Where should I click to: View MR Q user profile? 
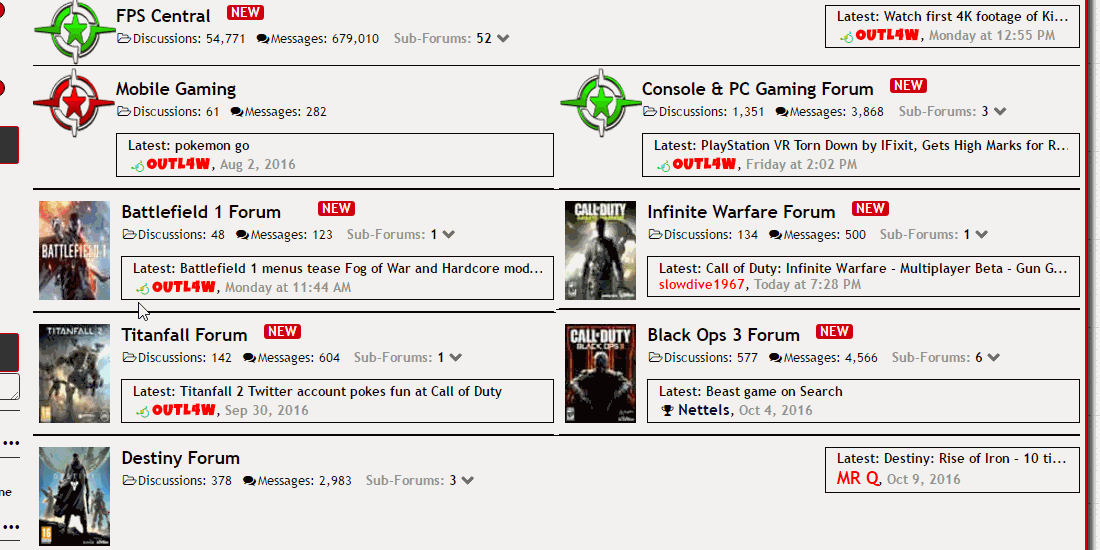point(858,478)
